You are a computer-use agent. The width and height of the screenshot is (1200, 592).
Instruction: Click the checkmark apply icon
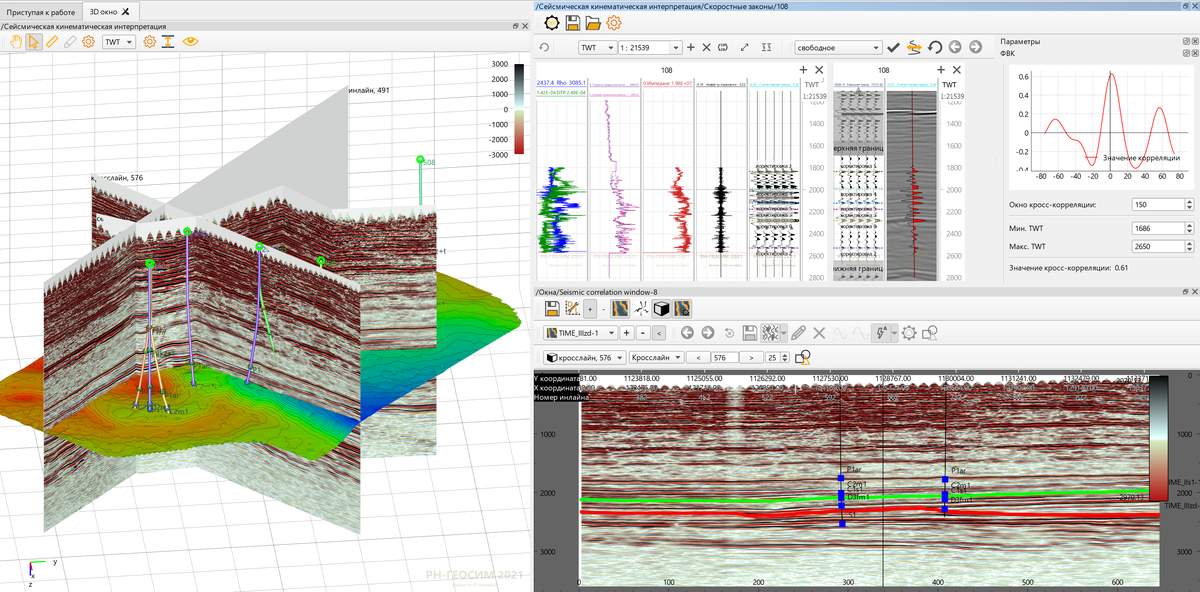point(894,47)
